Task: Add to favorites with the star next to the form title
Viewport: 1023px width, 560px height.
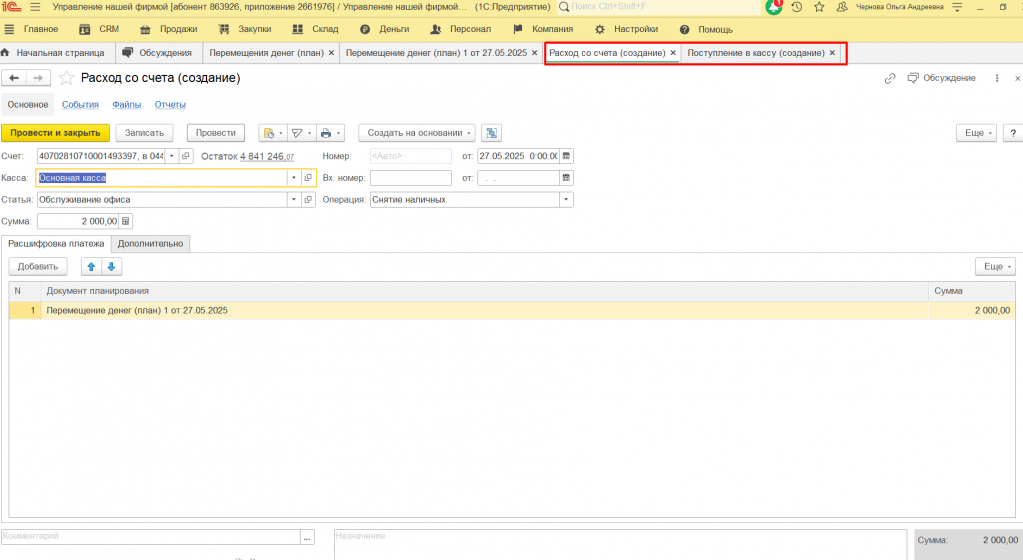Action: 66,78
